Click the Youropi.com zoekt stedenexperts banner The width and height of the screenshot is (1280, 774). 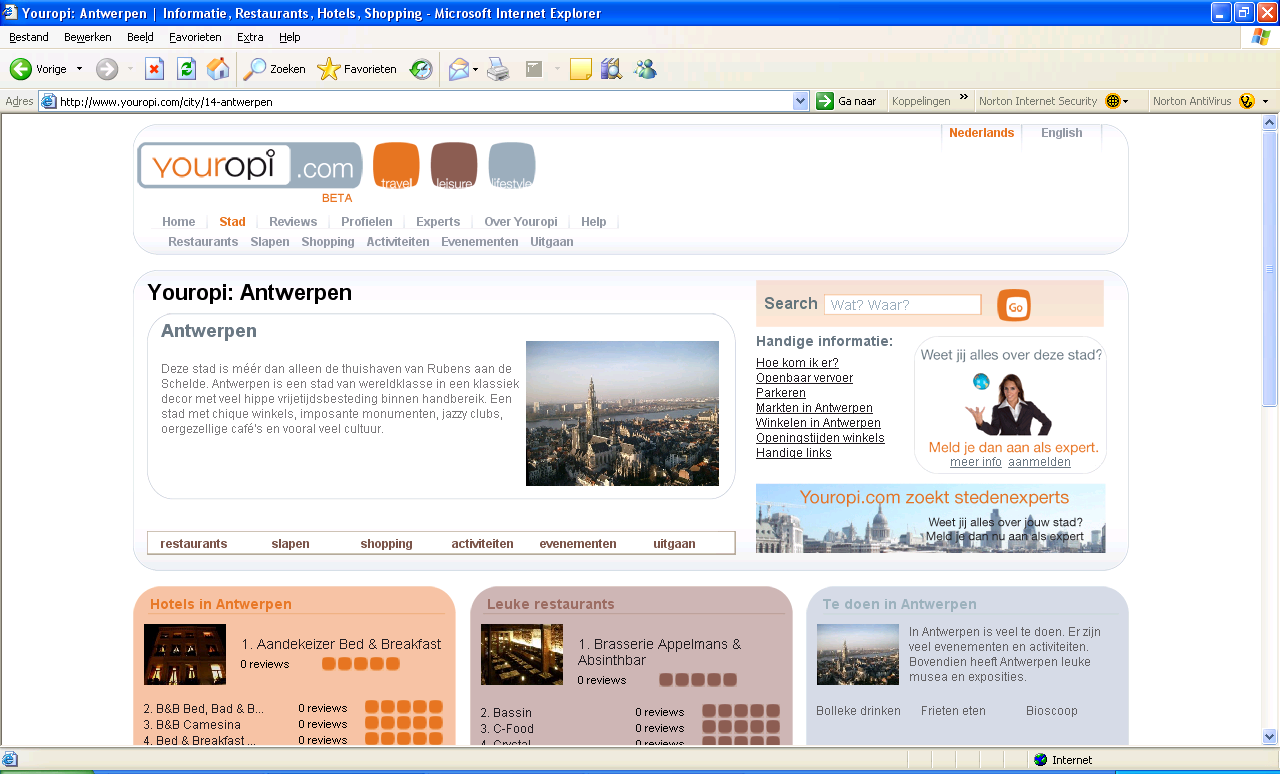930,518
